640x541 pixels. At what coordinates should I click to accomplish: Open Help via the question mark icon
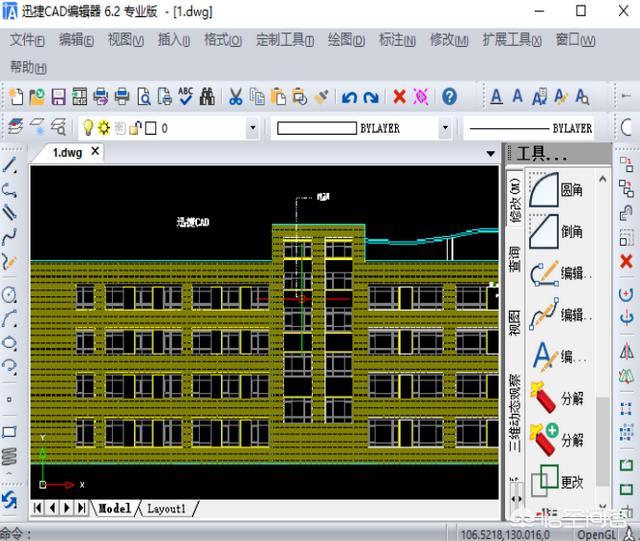[x=450, y=97]
